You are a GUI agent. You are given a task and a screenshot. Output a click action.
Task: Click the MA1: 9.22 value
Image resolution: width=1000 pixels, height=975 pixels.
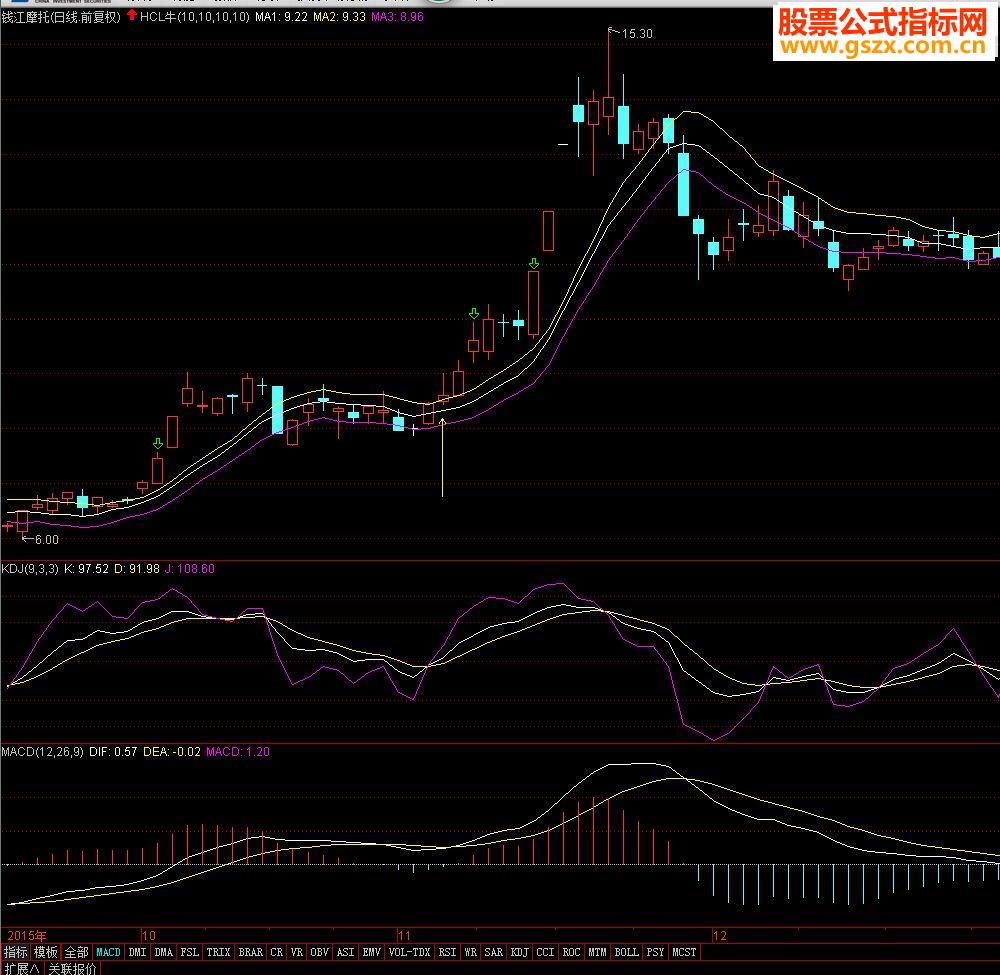pos(281,17)
